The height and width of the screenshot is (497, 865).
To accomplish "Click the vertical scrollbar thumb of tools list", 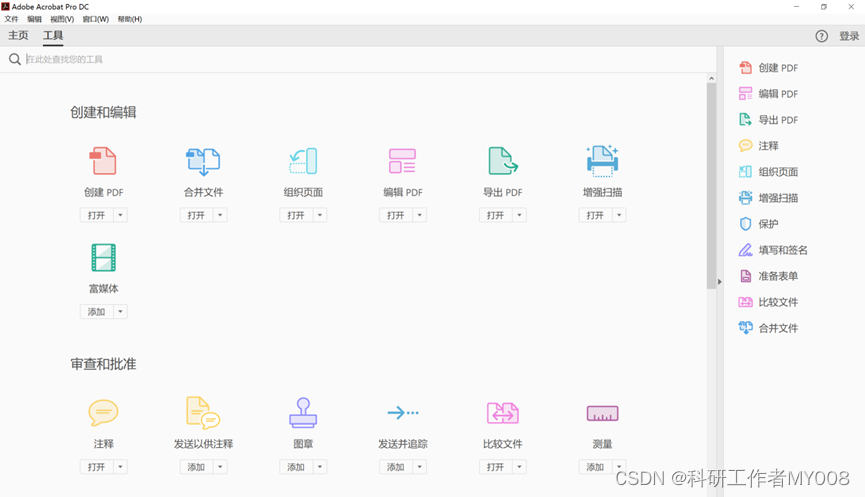I will tap(711, 185).
